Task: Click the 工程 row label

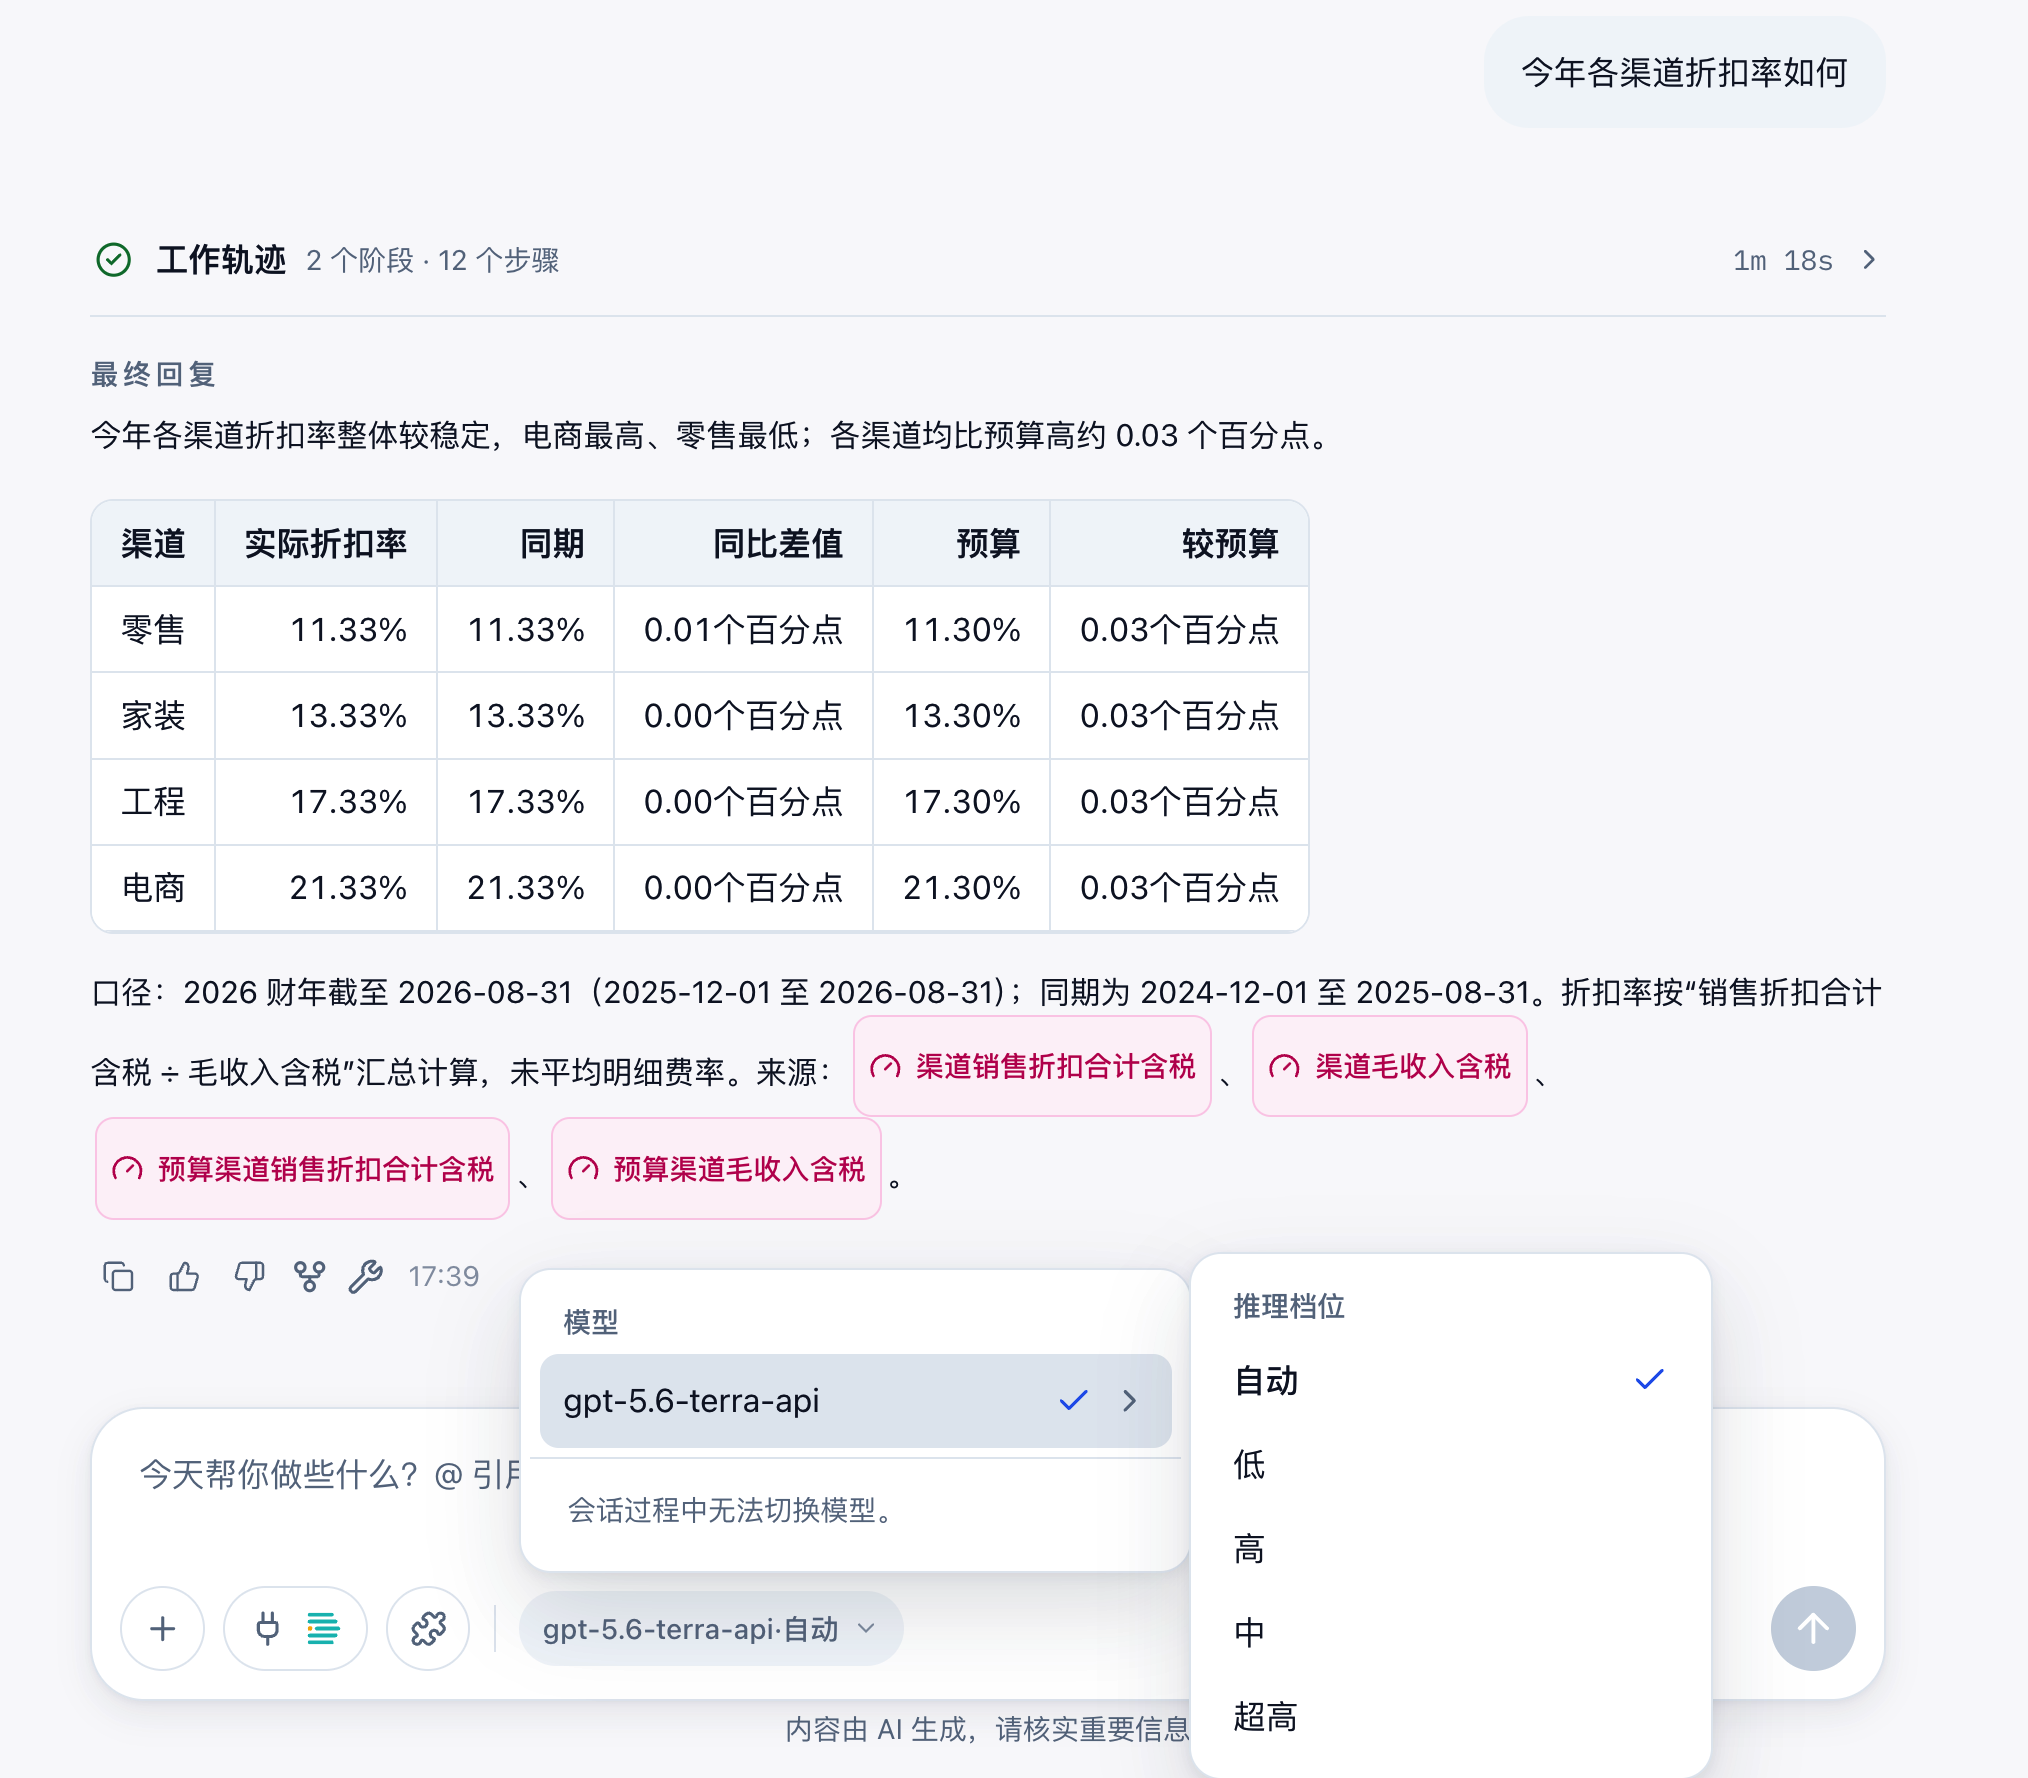Action: pyautogui.click(x=153, y=802)
